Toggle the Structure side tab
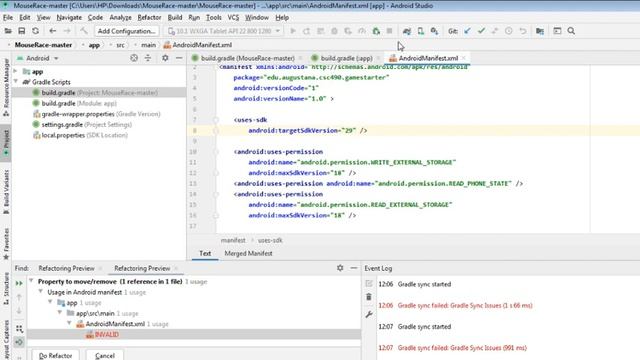Image resolution: width=640 pixels, height=360 pixels. (6, 288)
